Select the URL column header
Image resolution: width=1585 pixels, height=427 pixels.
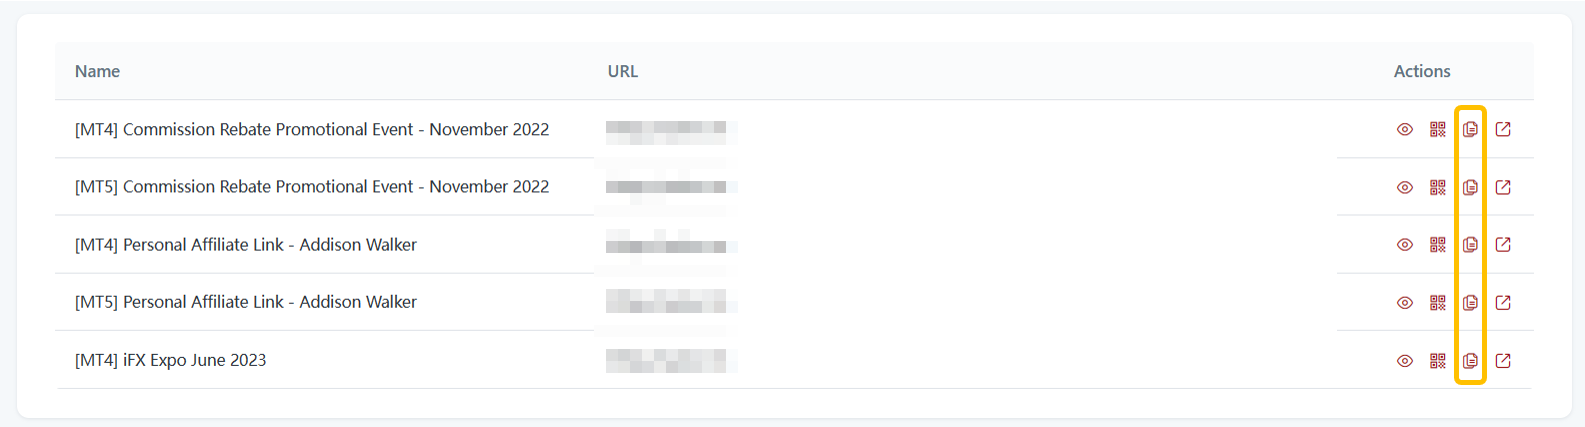623,71
